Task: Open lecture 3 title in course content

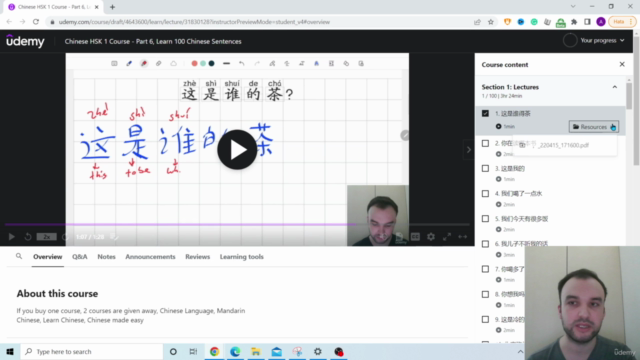Action: click(510, 169)
